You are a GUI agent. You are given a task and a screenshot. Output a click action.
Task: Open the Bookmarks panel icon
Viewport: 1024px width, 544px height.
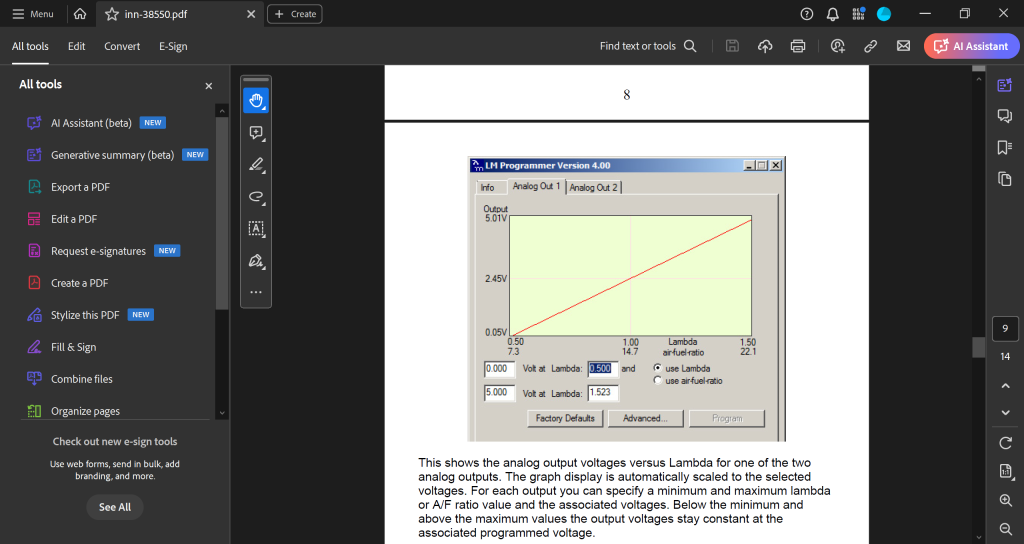coord(1004,148)
